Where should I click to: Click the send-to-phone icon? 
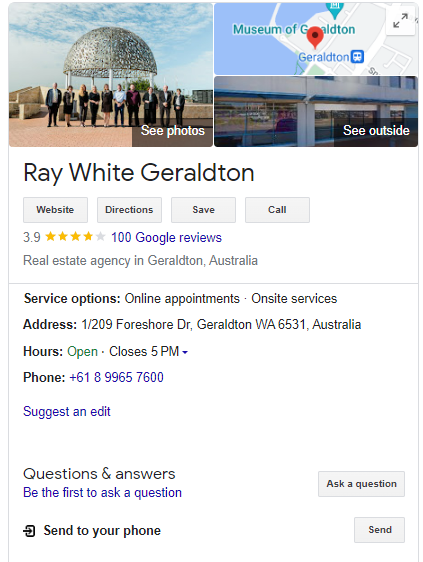[x=29, y=530]
